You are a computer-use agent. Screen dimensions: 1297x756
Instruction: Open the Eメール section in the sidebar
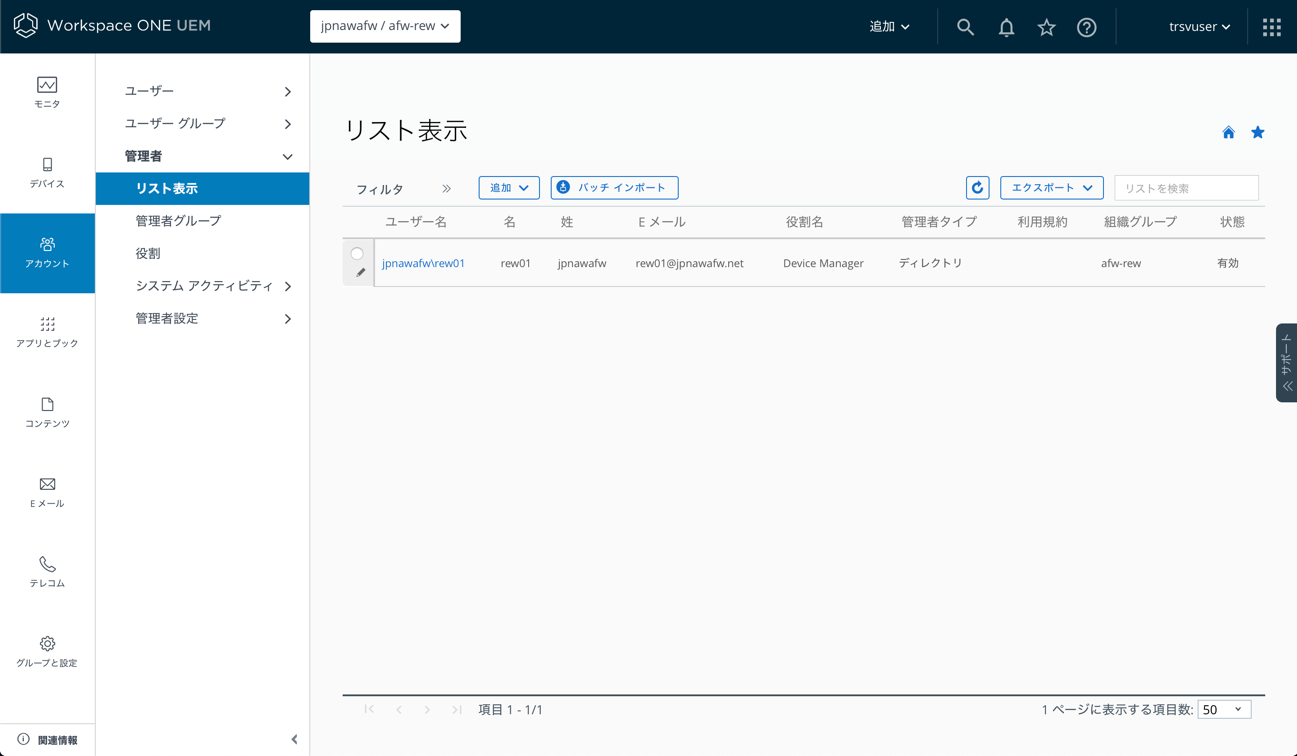click(x=47, y=492)
